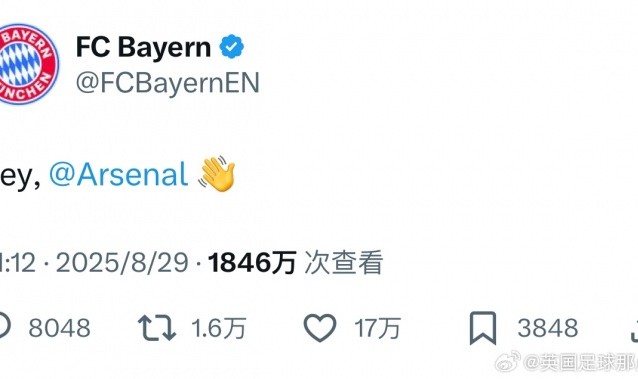This screenshot has height=379, width=638.
Task: Click the 3848 bookmarks count
Action: click(x=548, y=328)
